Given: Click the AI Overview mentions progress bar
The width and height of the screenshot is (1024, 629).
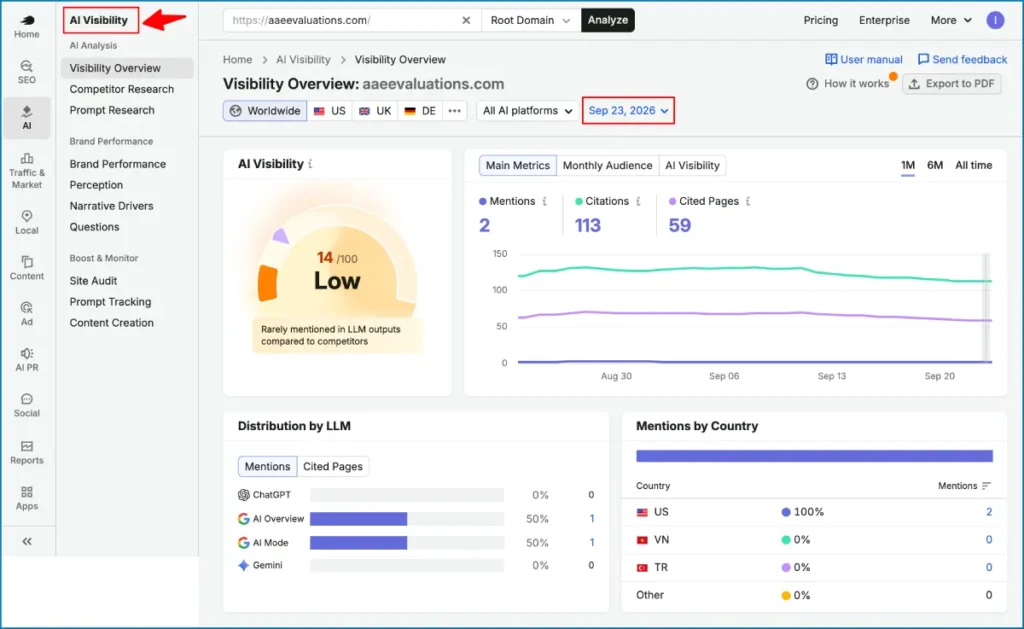Looking at the screenshot, I should pyautogui.click(x=407, y=519).
